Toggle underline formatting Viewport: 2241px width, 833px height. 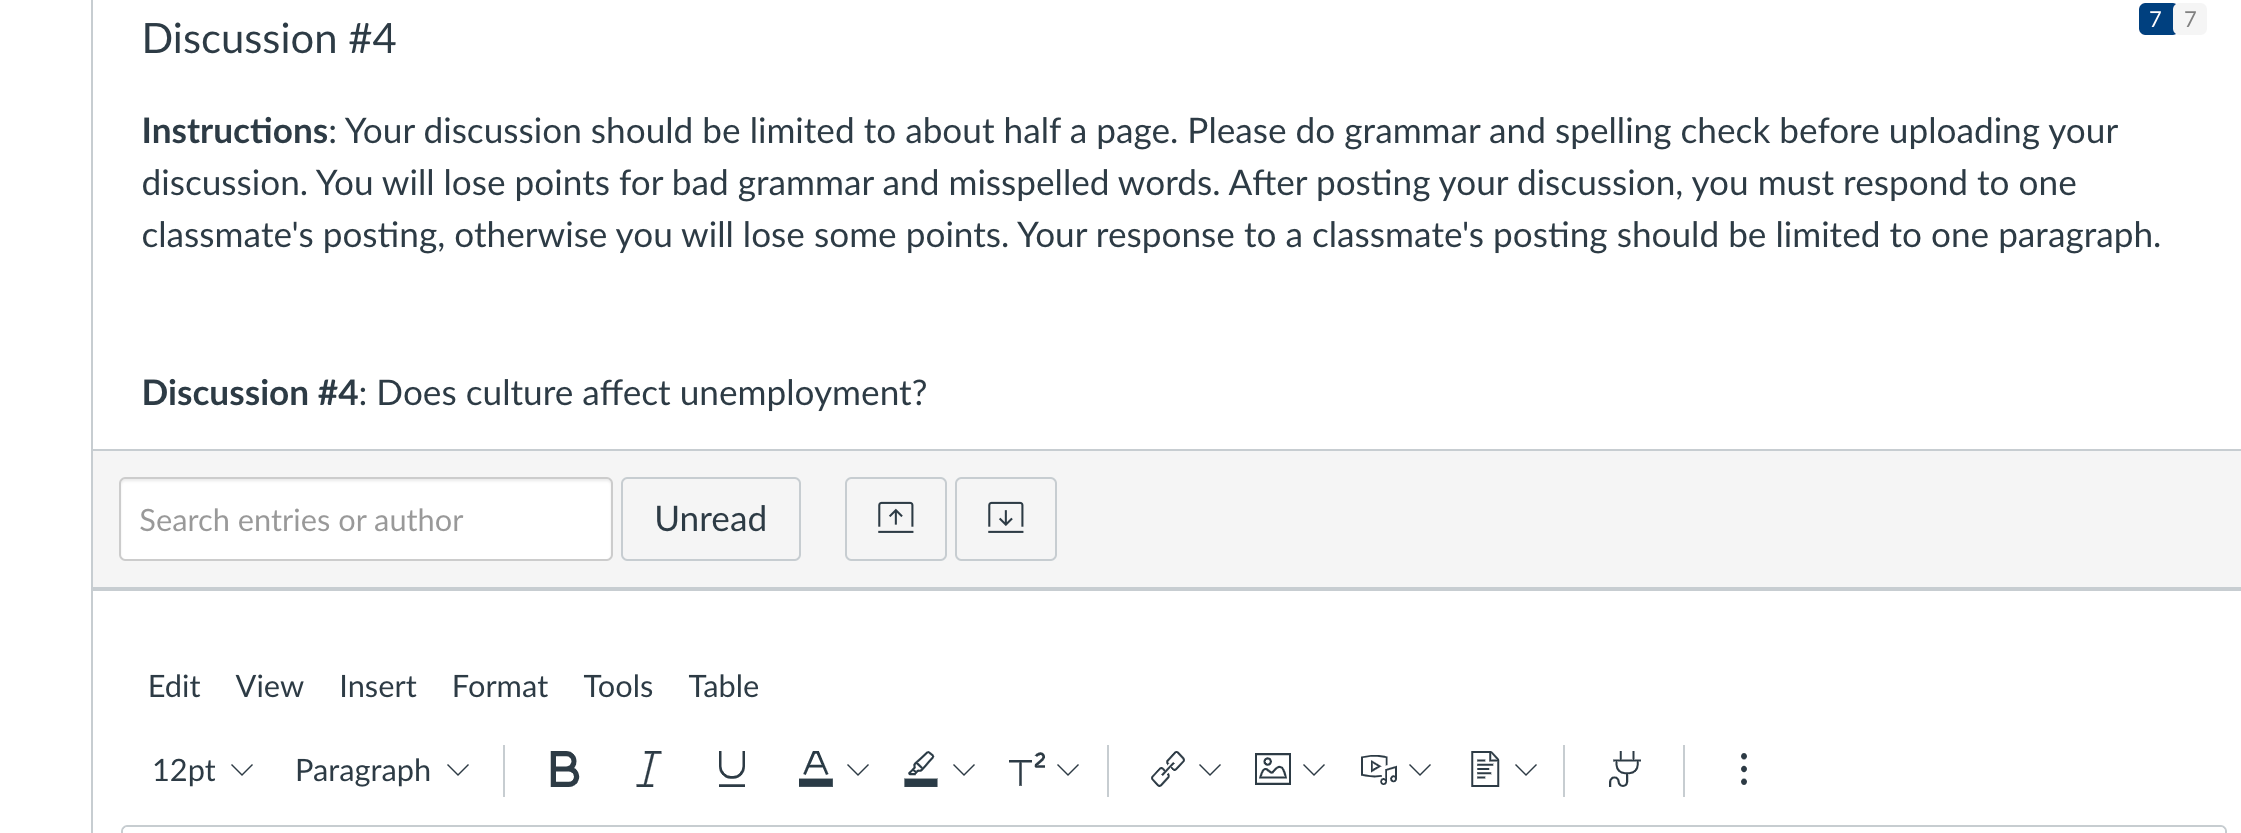coord(732,770)
